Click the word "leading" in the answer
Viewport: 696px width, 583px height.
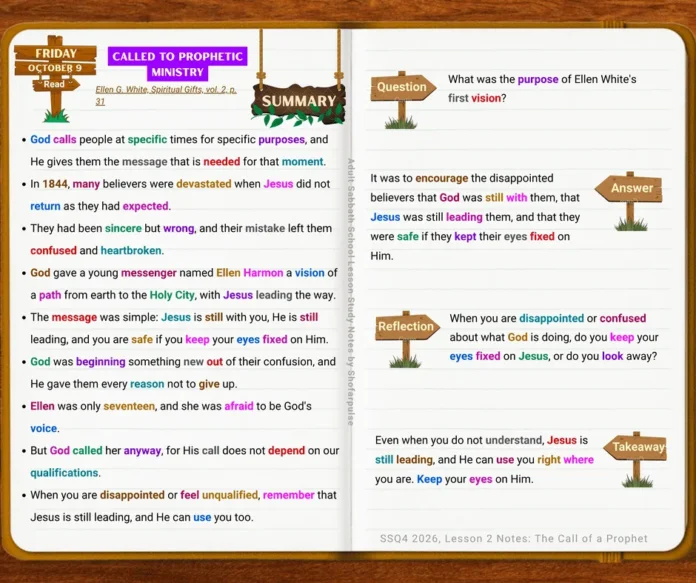pyautogui.click(x=464, y=217)
